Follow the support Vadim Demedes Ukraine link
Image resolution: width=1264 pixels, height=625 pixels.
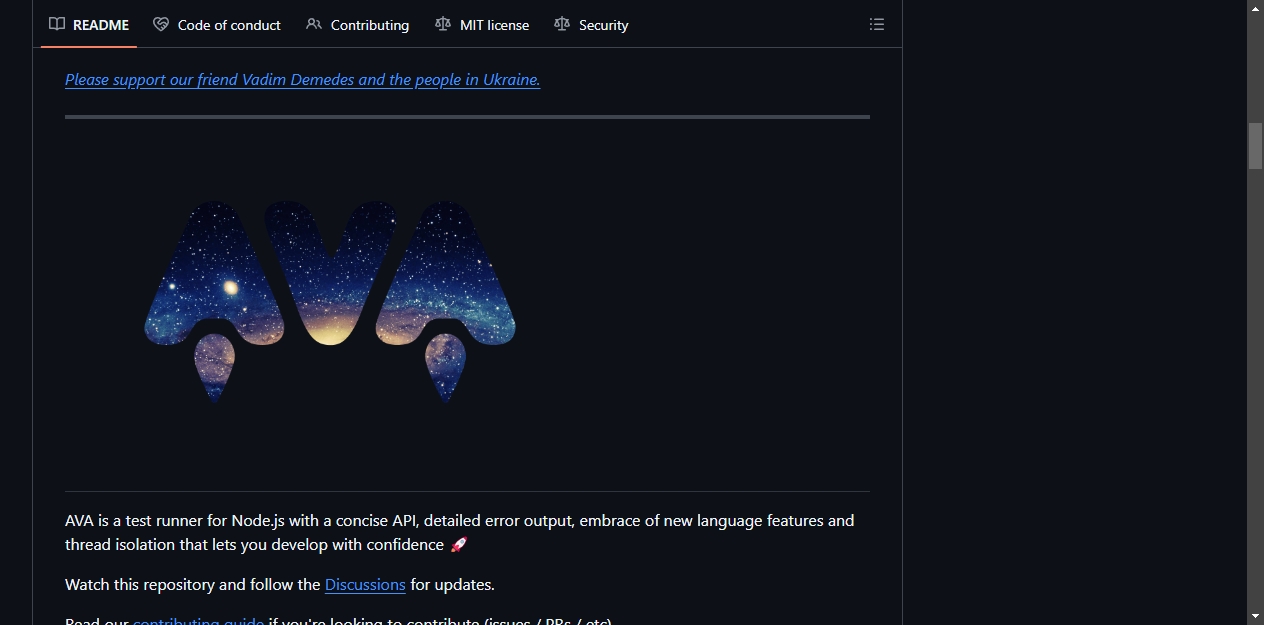(x=303, y=79)
